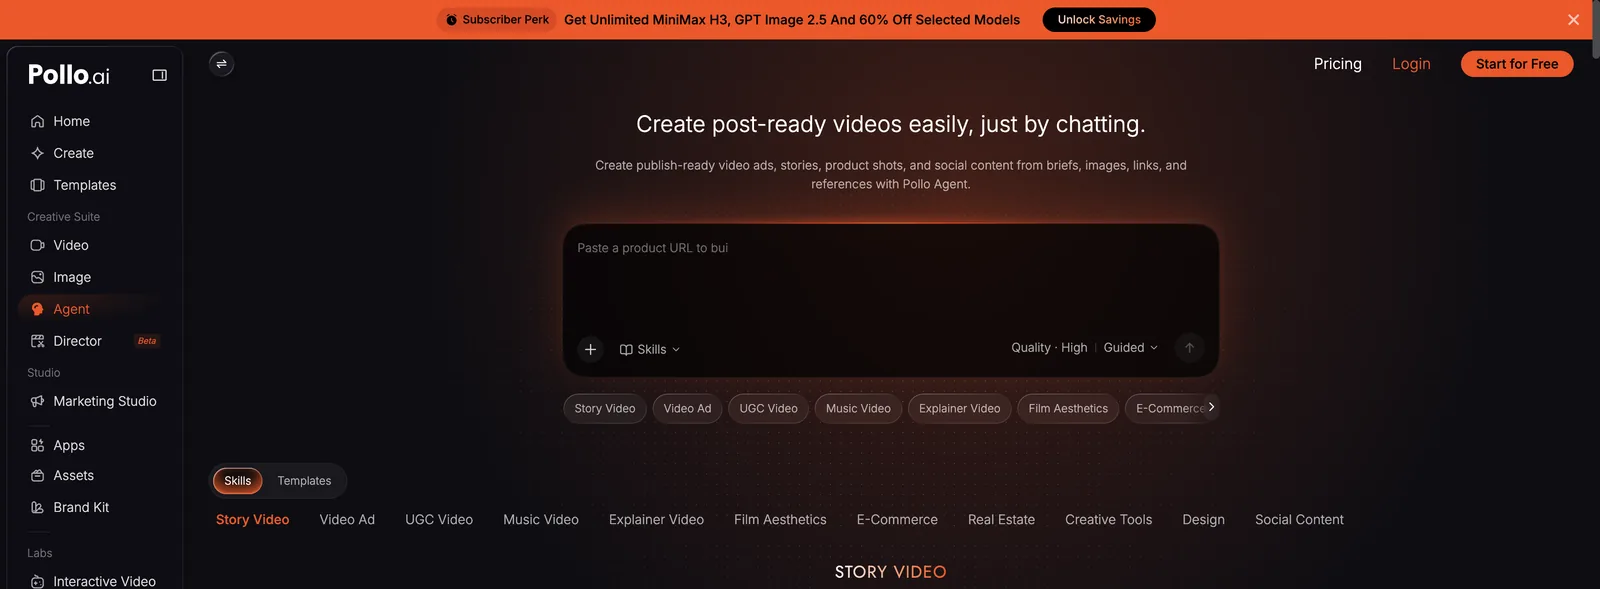Select the Music Video category tab
Screen dimensions: 1600x589
coord(541,520)
